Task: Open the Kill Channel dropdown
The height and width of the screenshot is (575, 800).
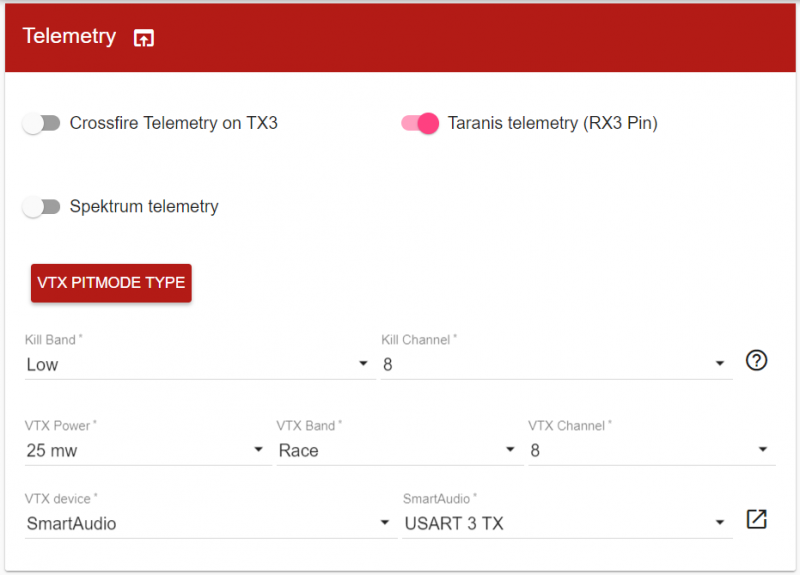Action: [555, 365]
